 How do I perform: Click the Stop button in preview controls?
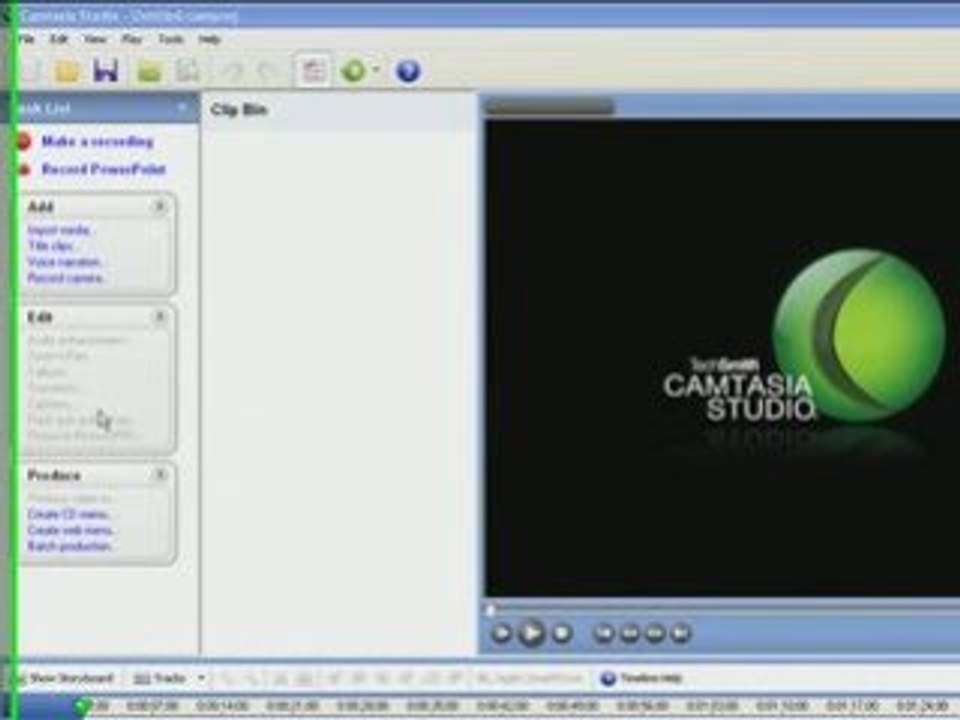[562, 633]
